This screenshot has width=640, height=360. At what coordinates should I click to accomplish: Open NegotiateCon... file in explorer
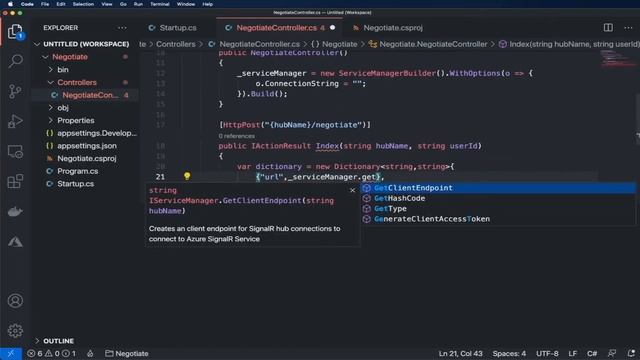click(x=90, y=95)
